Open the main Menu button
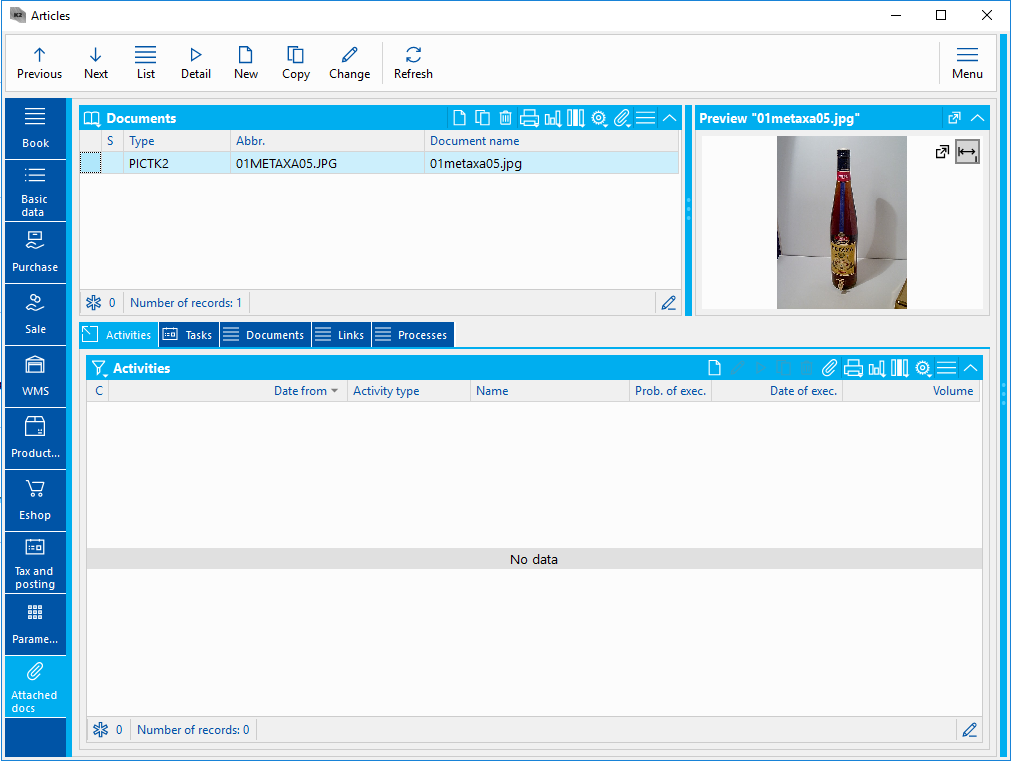This screenshot has height=762, width=1011. click(966, 62)
